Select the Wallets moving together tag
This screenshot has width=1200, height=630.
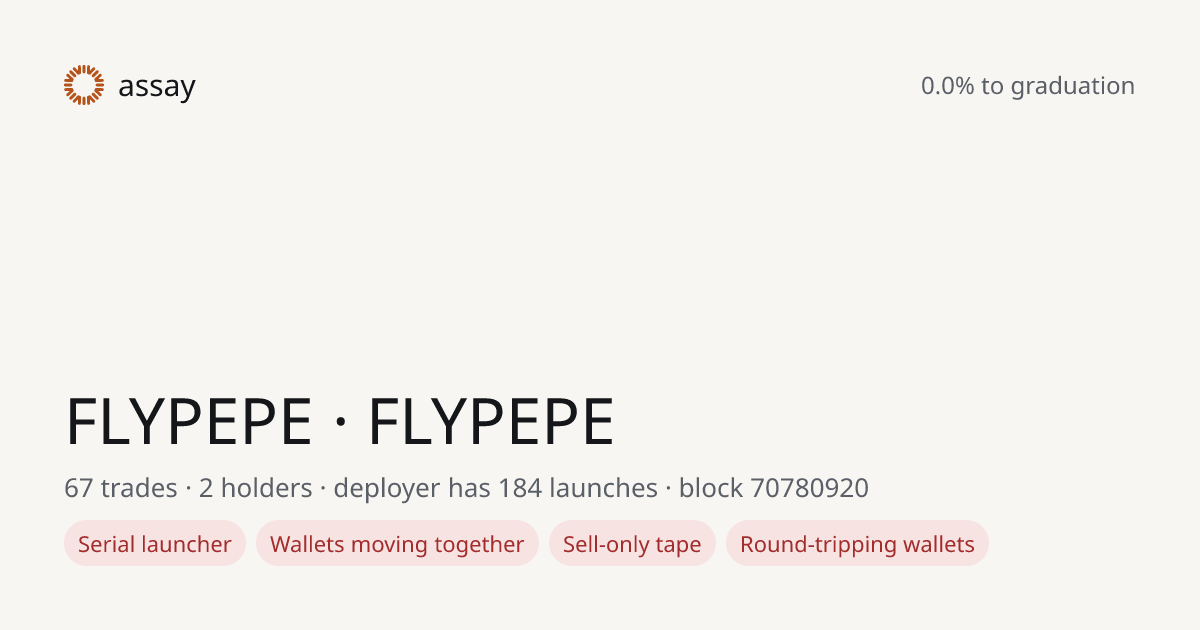tap(397, 544)
